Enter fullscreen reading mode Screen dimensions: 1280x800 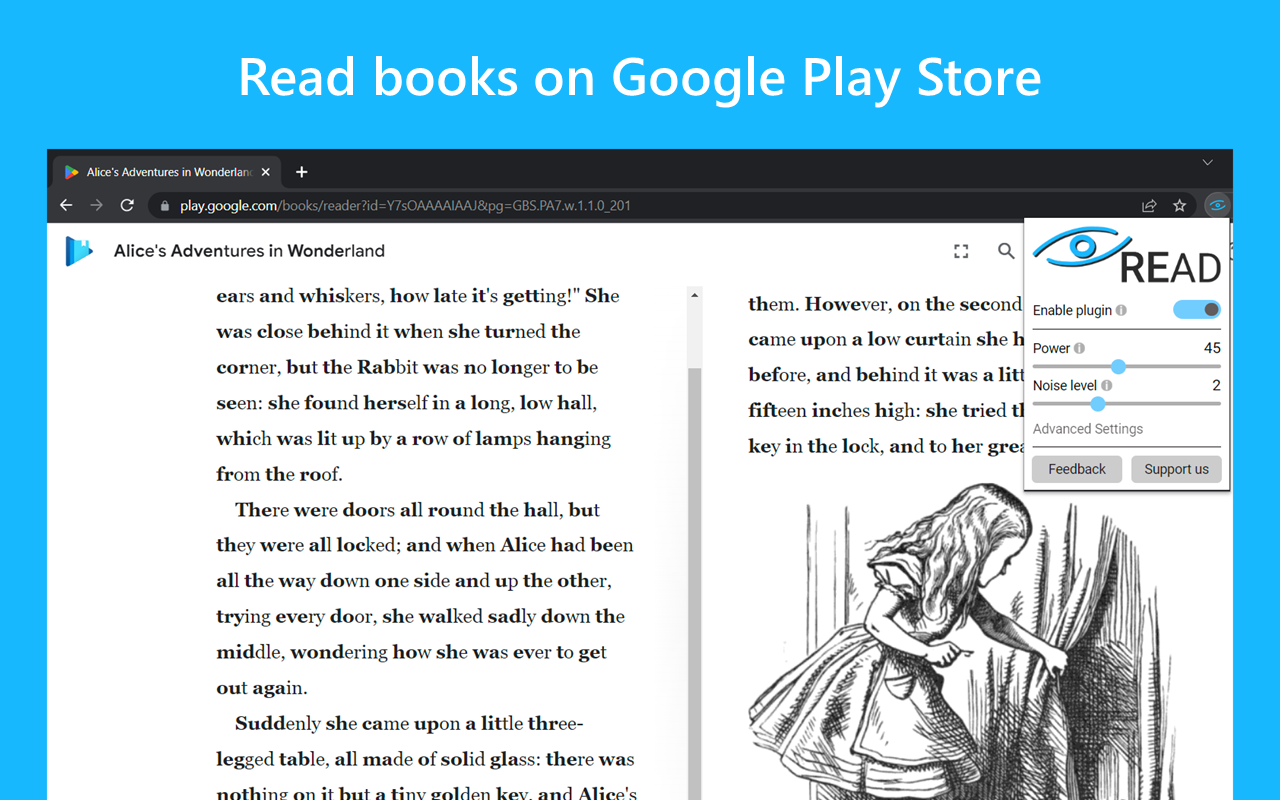961,251
